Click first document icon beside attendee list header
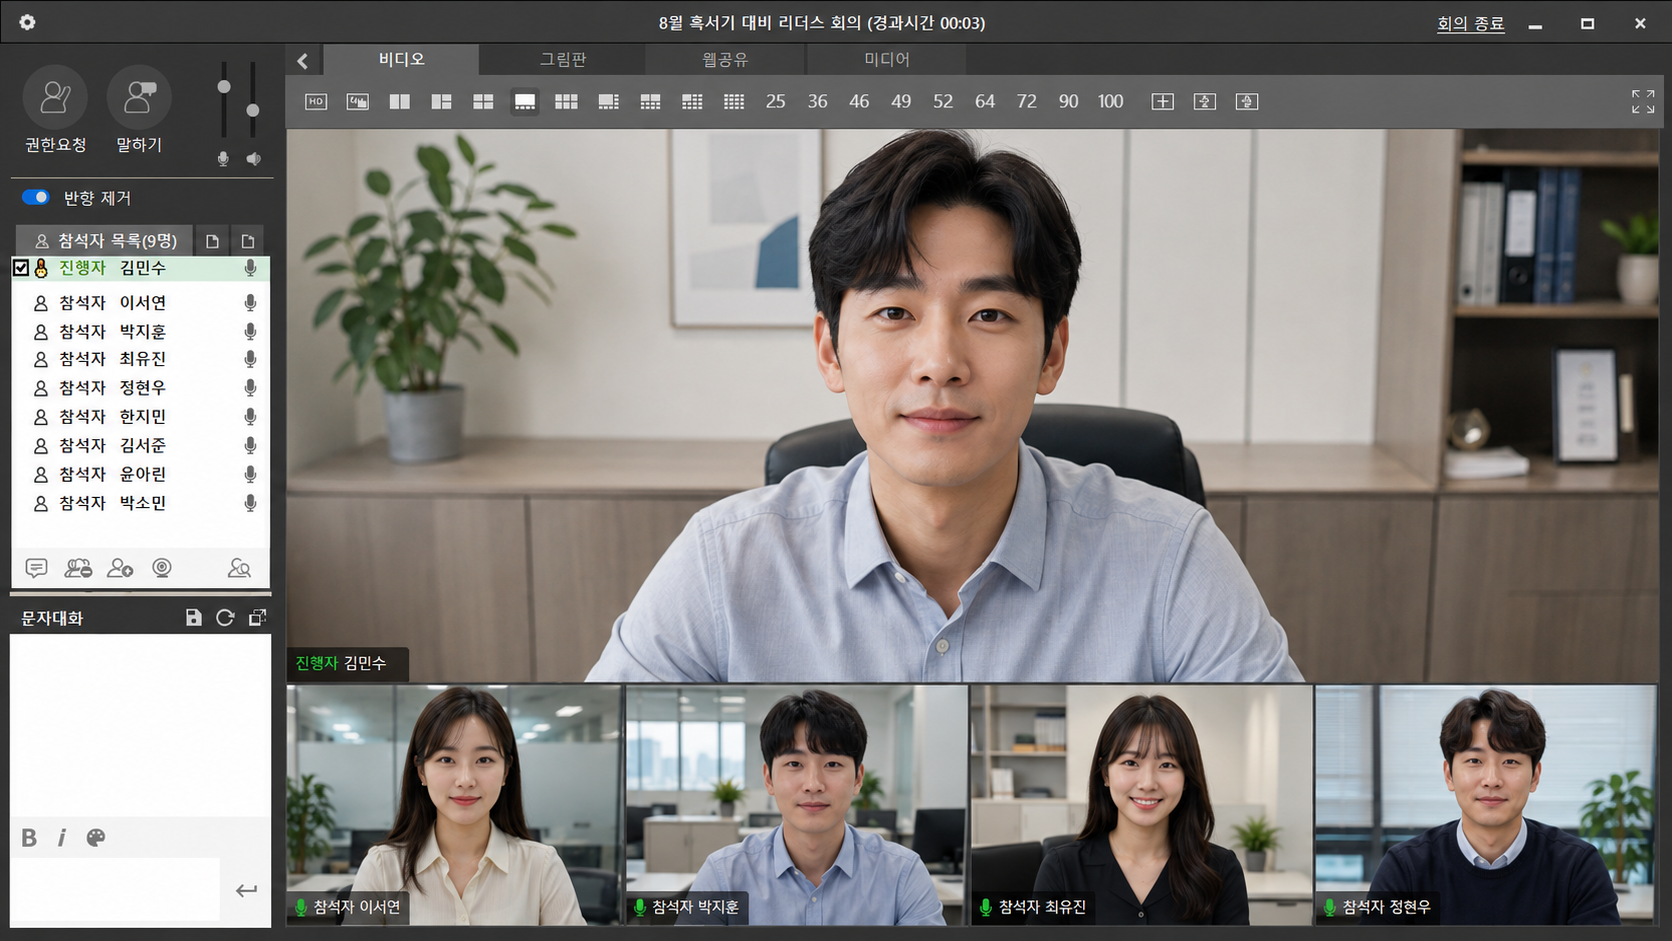This screenshot has height=941, width=1672. (x=212, y=241)
